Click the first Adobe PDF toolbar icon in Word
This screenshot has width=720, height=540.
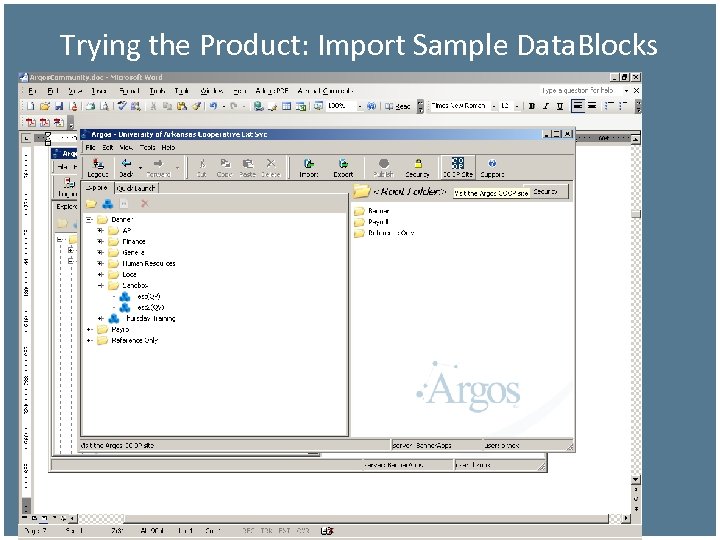click(31, 122)
